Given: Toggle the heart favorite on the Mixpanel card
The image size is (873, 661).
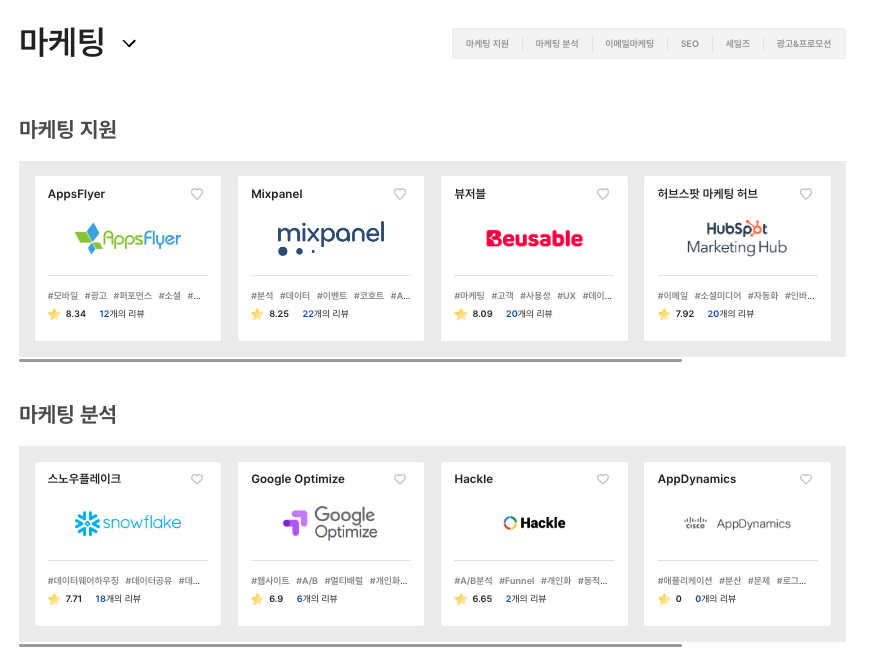Looking at the screenshot, I should point(399,194).
